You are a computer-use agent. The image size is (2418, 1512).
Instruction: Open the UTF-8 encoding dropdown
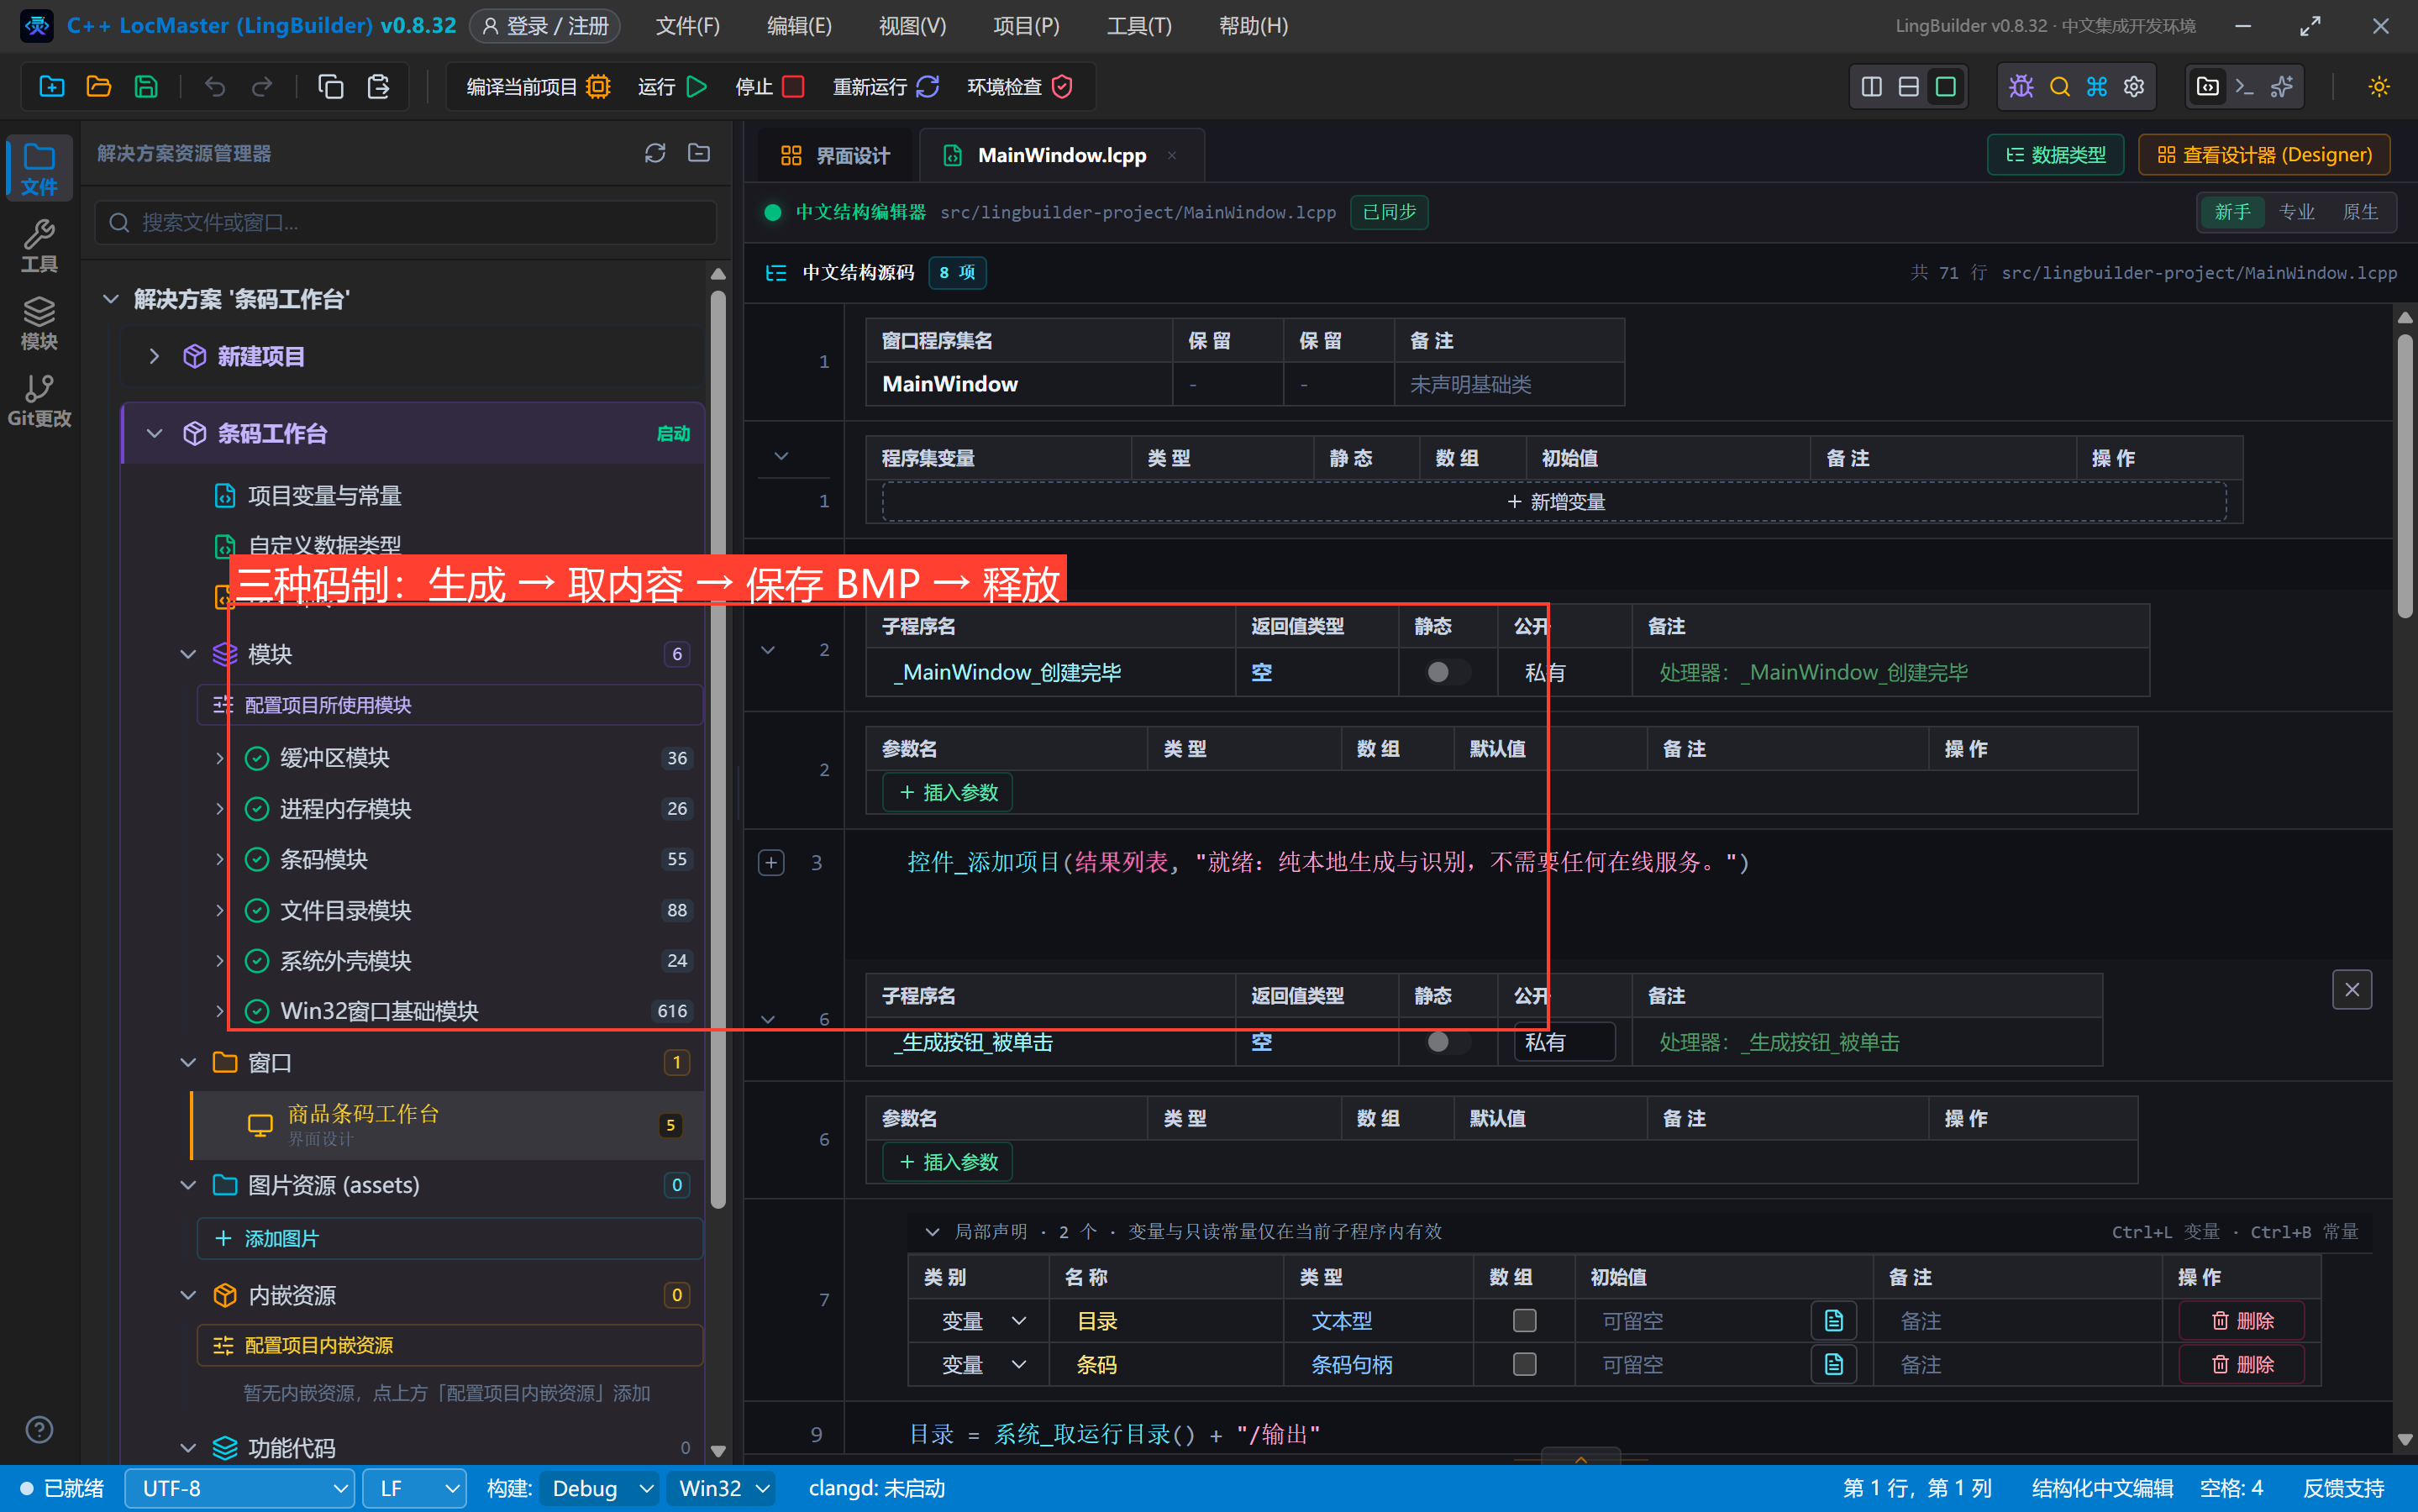coord(239,1488)
